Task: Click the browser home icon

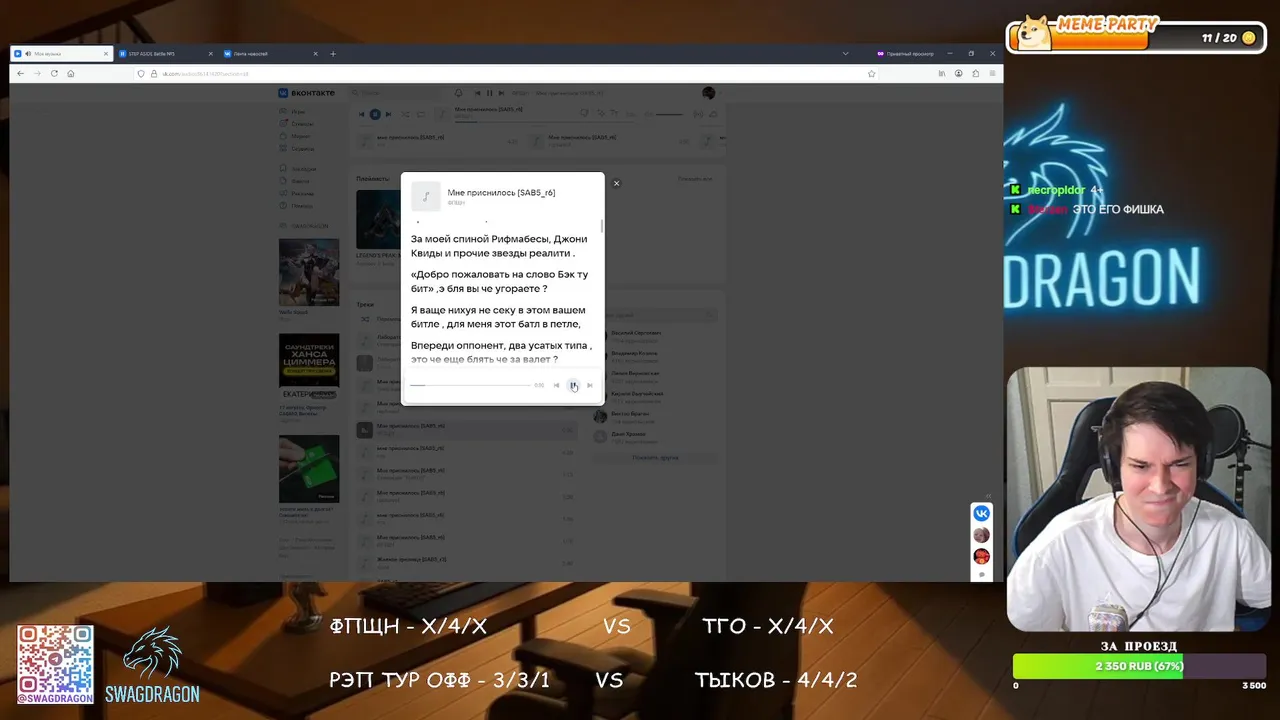Action: (70, 73)
